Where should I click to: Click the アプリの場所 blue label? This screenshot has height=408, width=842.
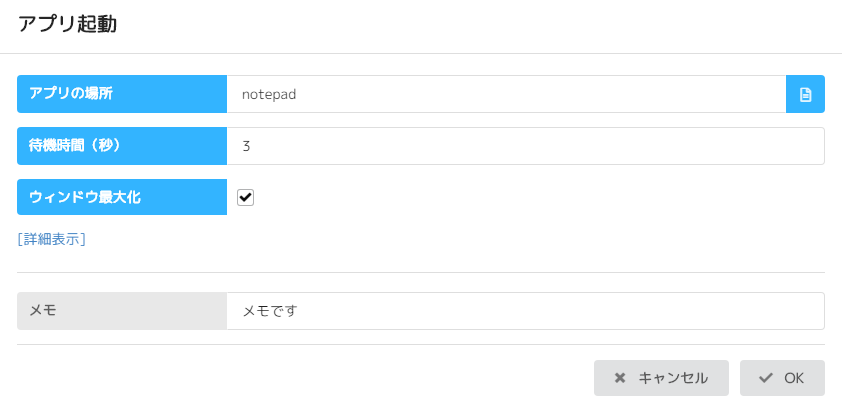tap(122, 94)
